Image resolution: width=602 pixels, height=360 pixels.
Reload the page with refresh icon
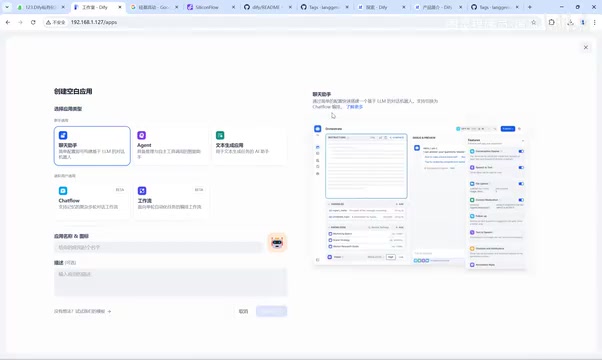click(x=33, y=22)
